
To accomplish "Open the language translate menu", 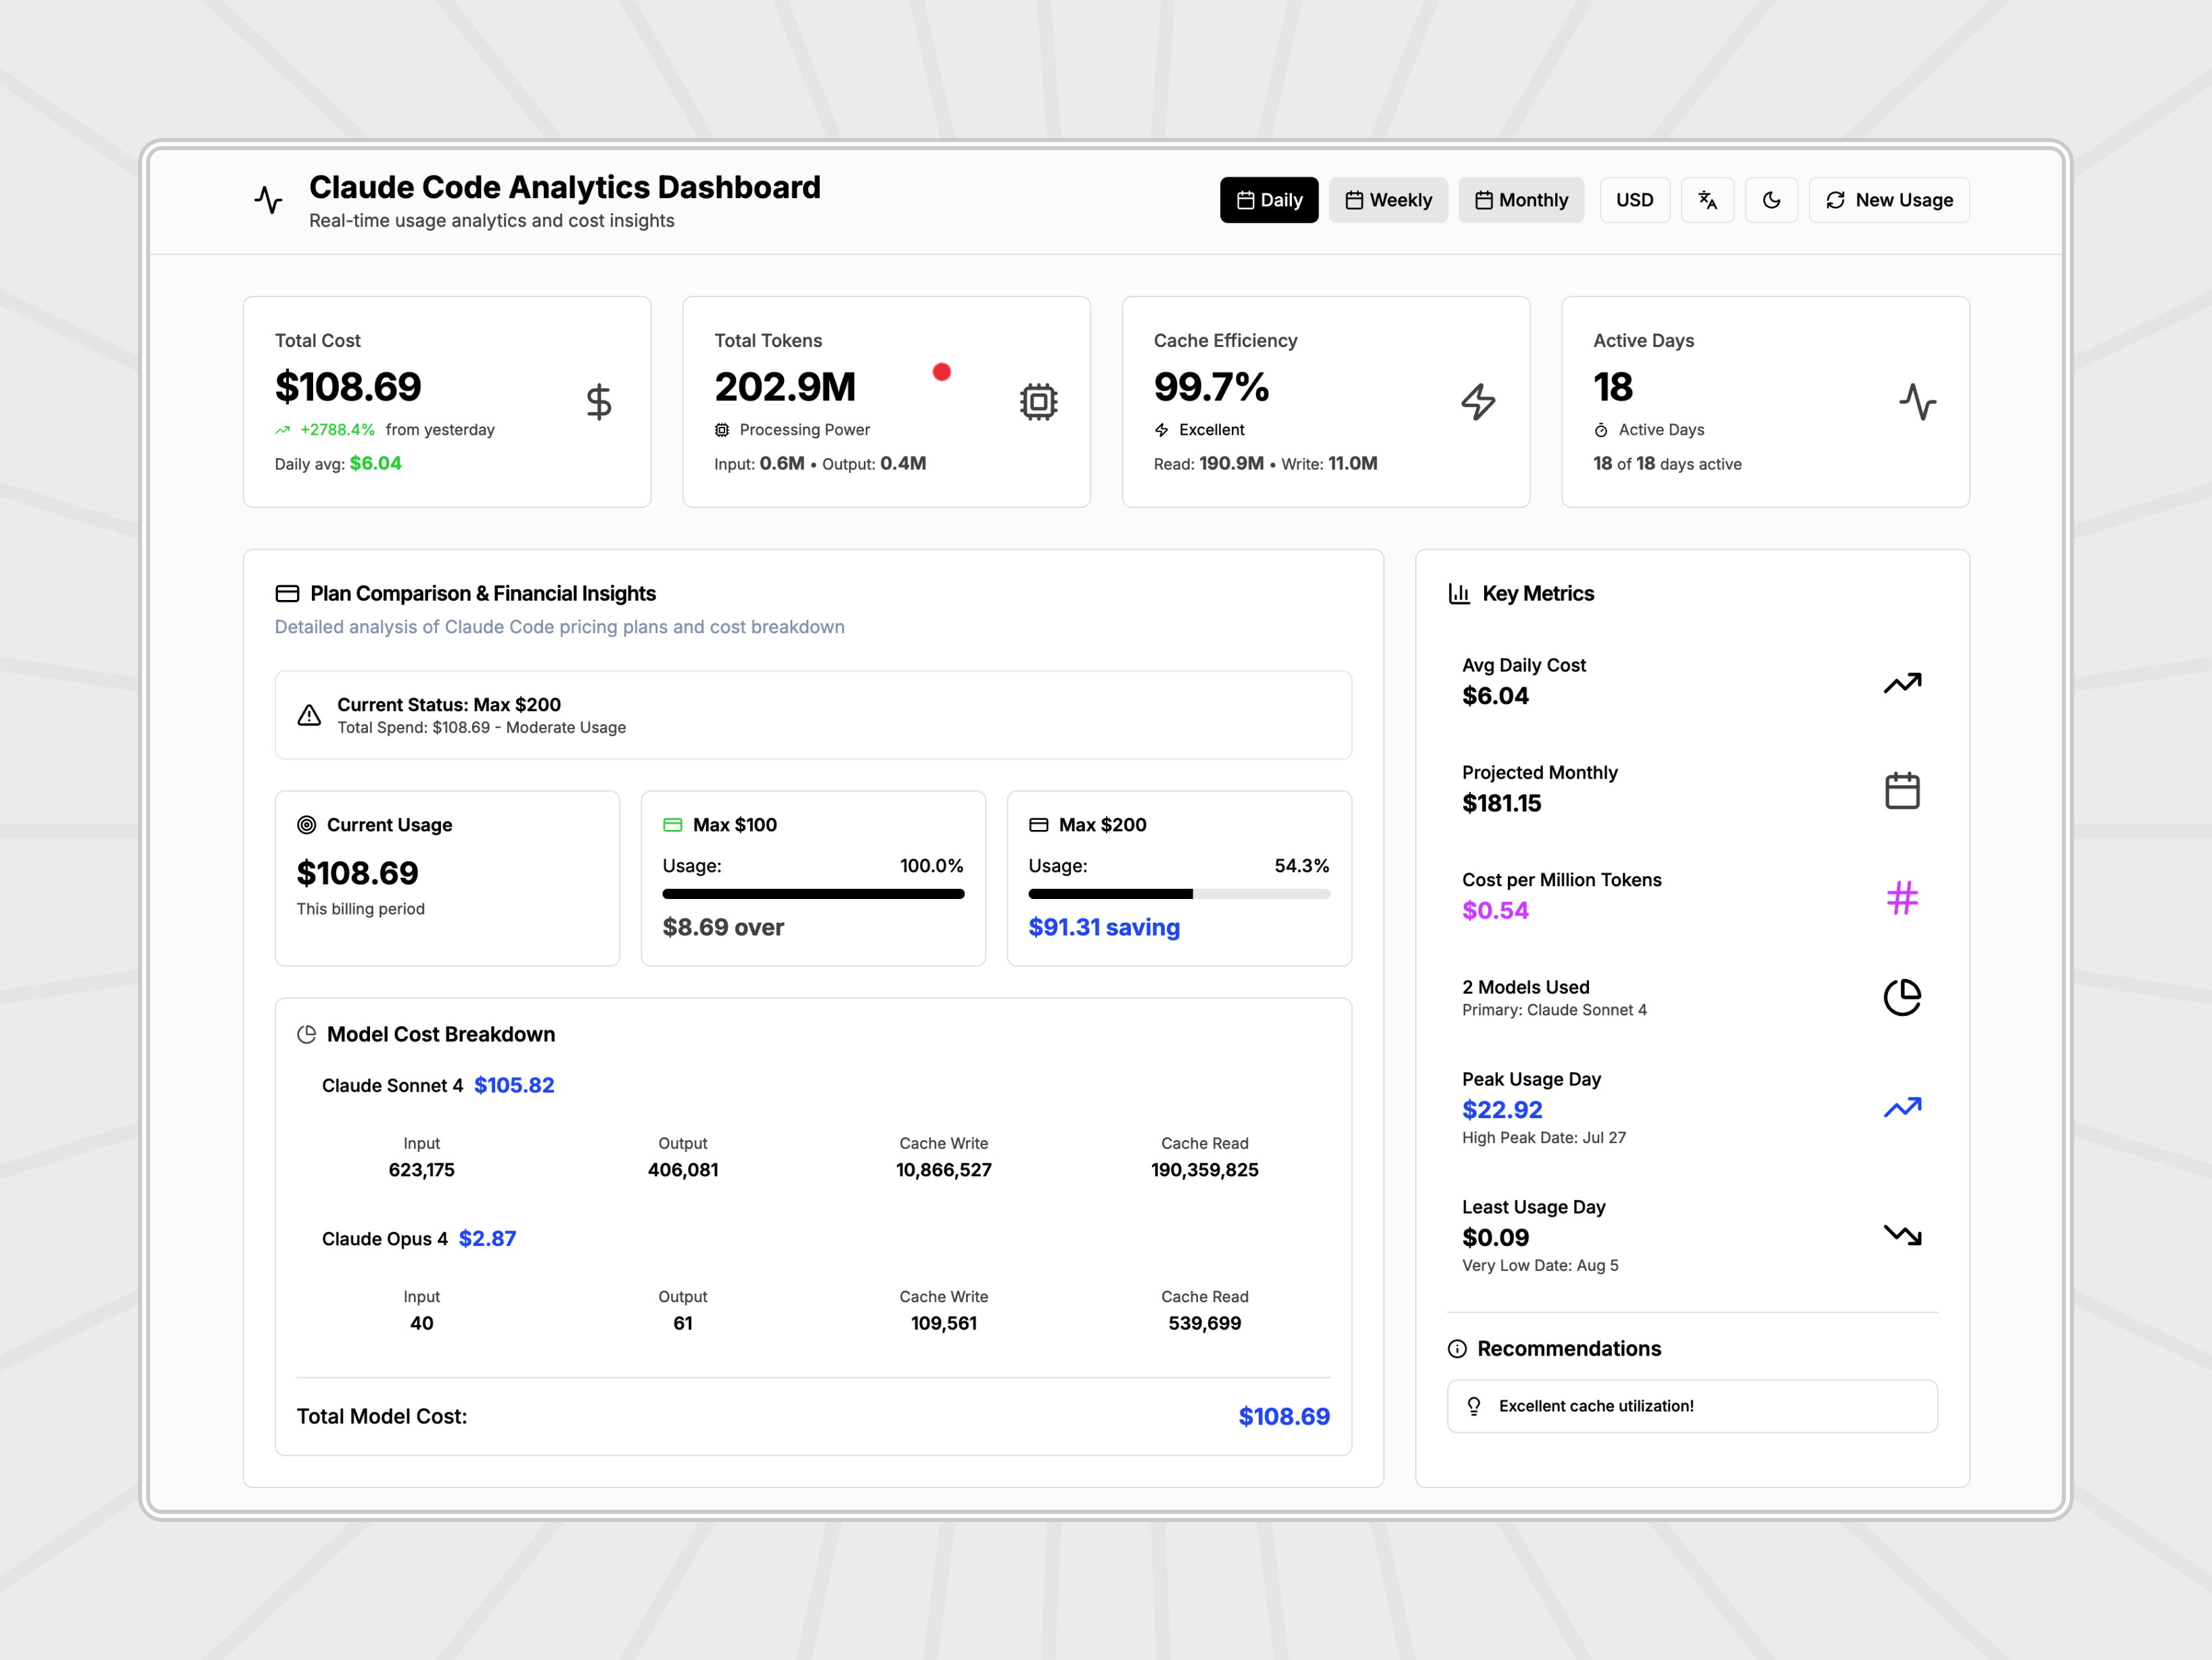I will (x=1708, y=200).
